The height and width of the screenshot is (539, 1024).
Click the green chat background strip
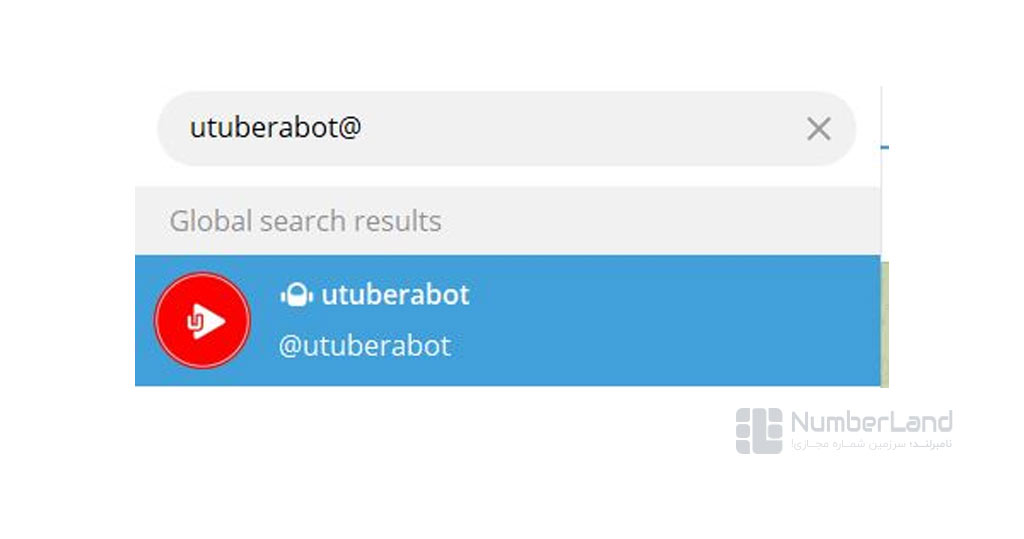click(884, 321)
